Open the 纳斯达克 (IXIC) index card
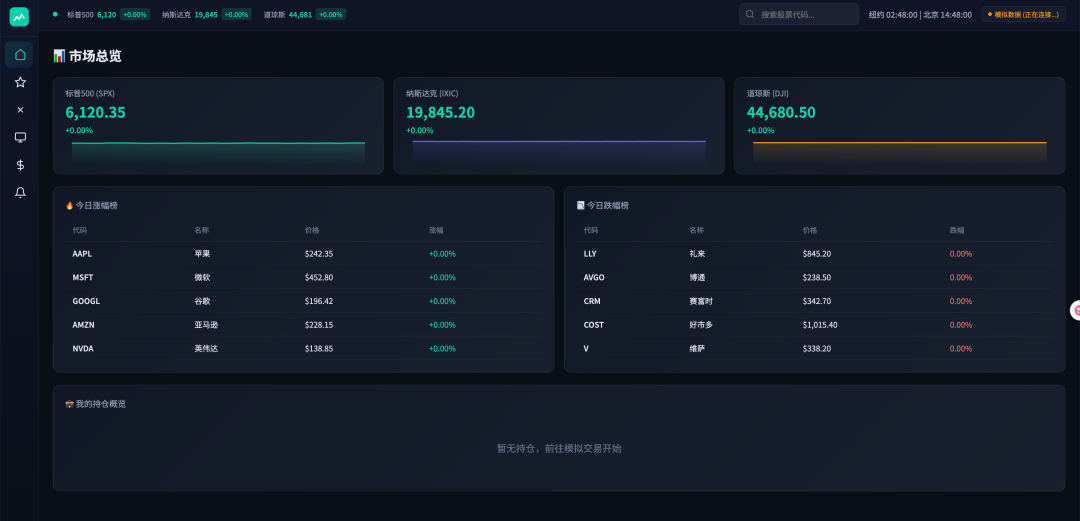The height and width of the screenshot is (521, 1080). [558, 126]
